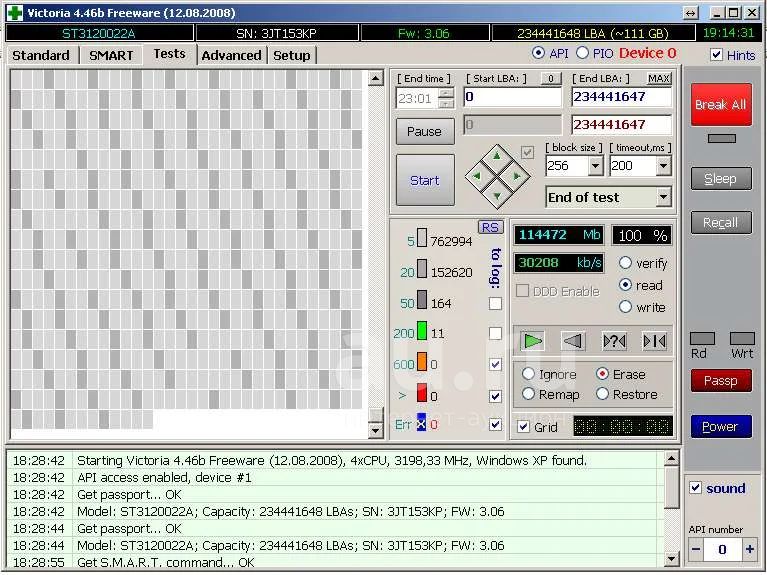Image resolution: width=767 pixels, height=575 pixels.
Task: Toggle log checkbox for 600 ms blocks
Action: point(495,364)
